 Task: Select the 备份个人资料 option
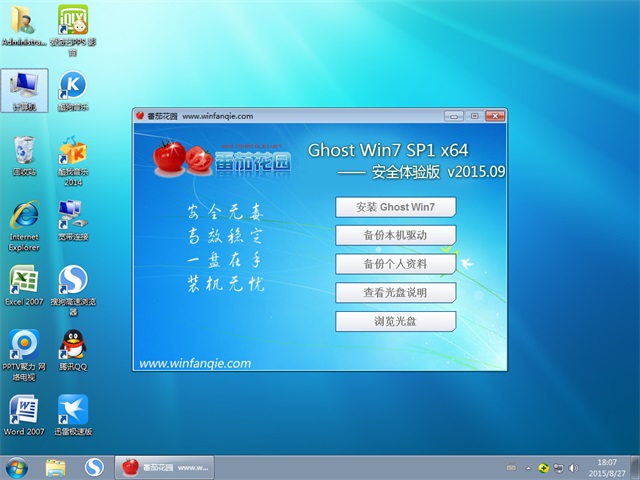coord(395,264)
